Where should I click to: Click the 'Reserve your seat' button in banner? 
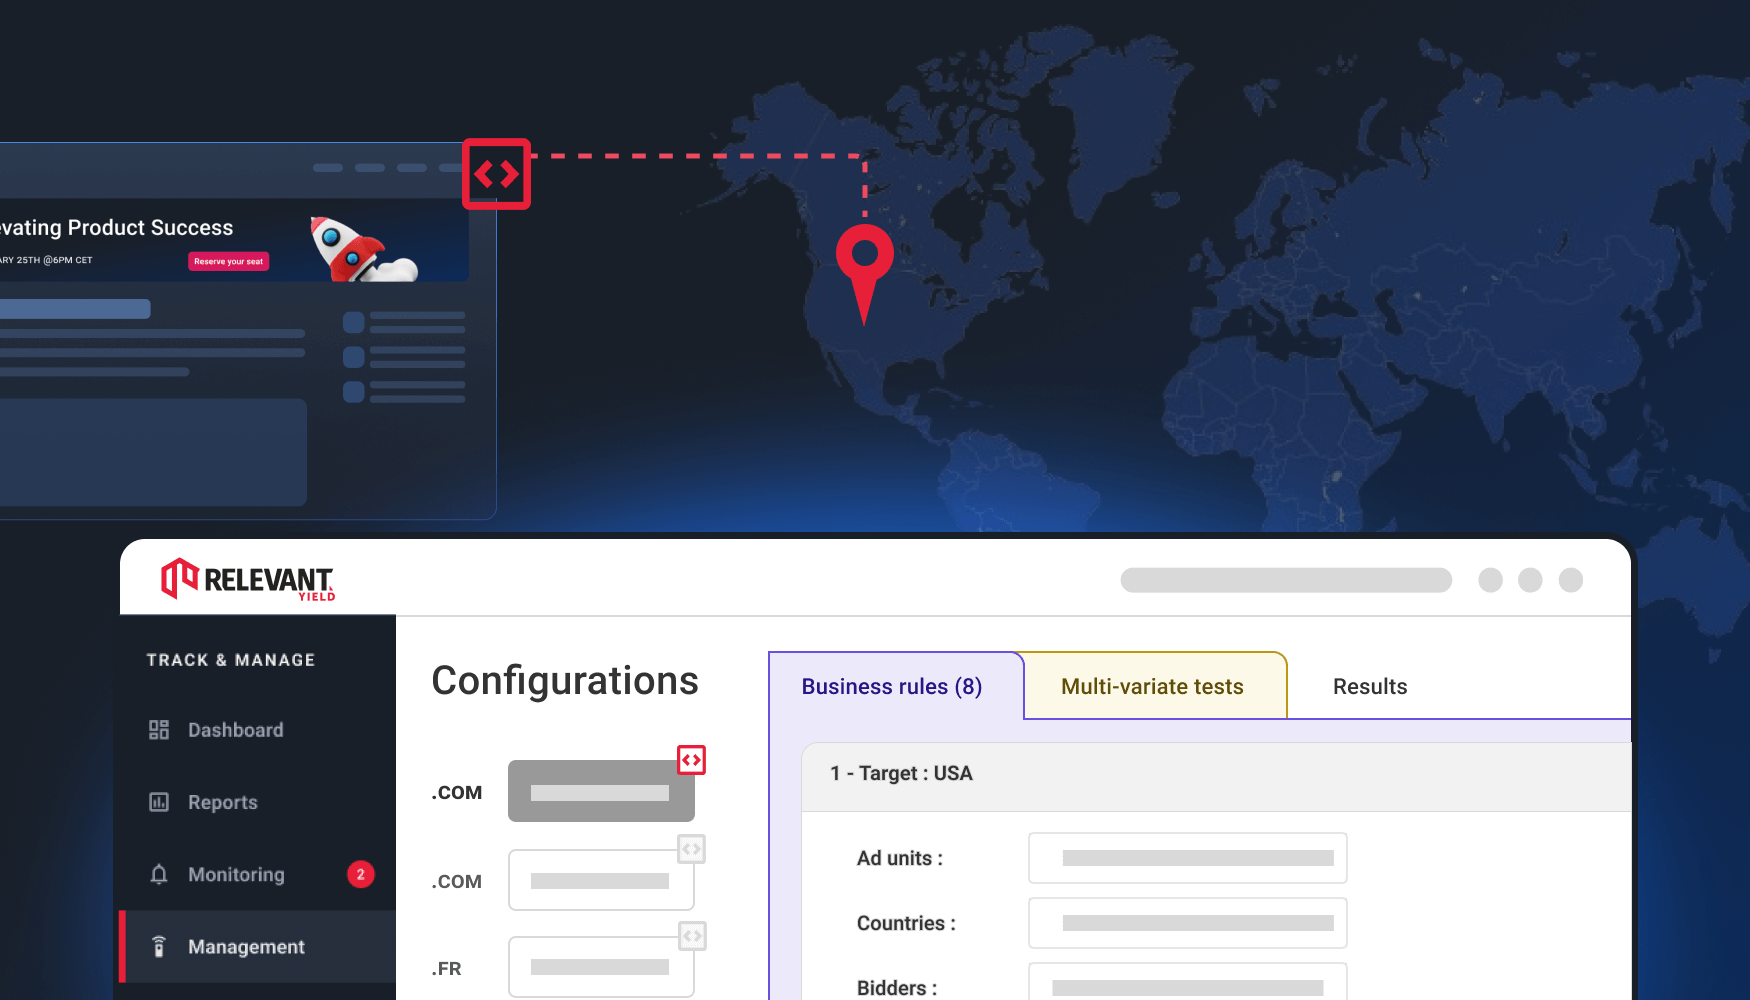(228, 261)
